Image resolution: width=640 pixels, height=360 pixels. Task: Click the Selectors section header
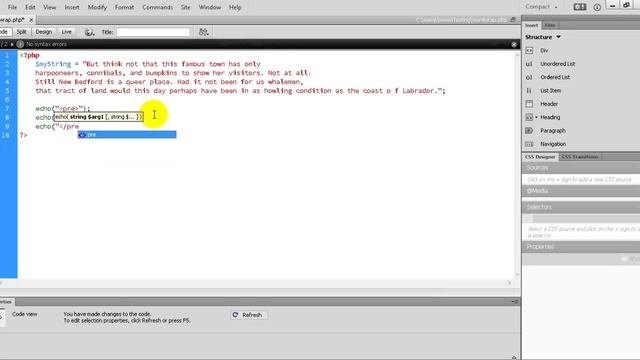581,207
